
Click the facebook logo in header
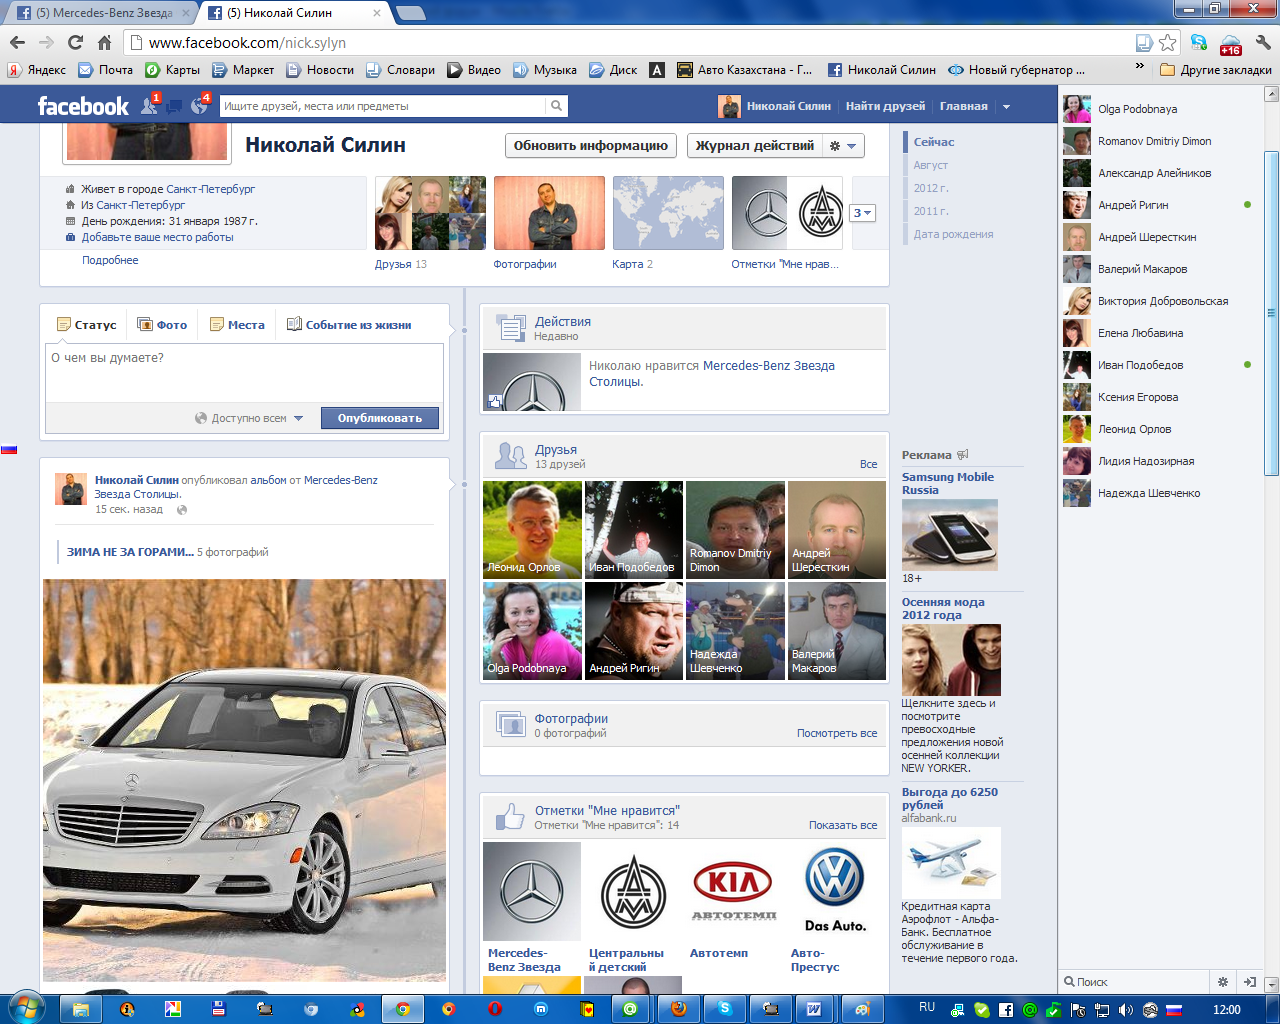[83, 106]
